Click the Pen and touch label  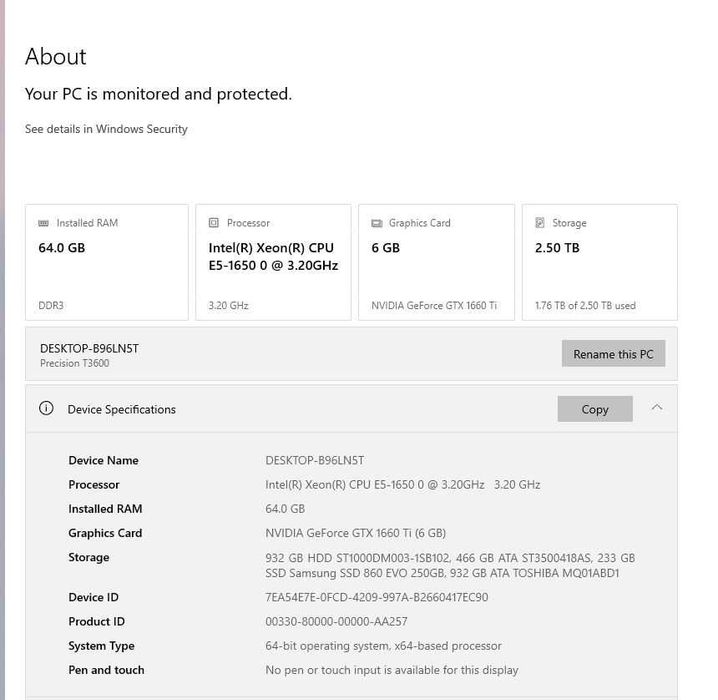coord(106,670)
